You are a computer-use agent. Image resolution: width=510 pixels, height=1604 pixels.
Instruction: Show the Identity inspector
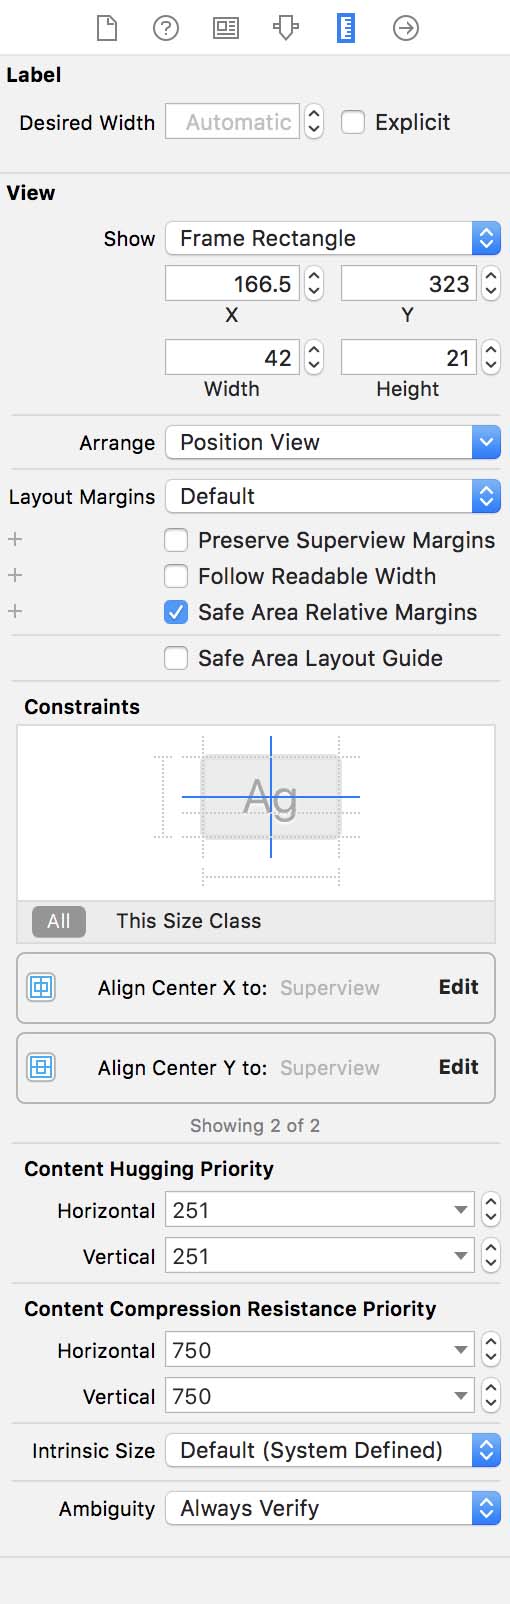(x=226, y=28)
